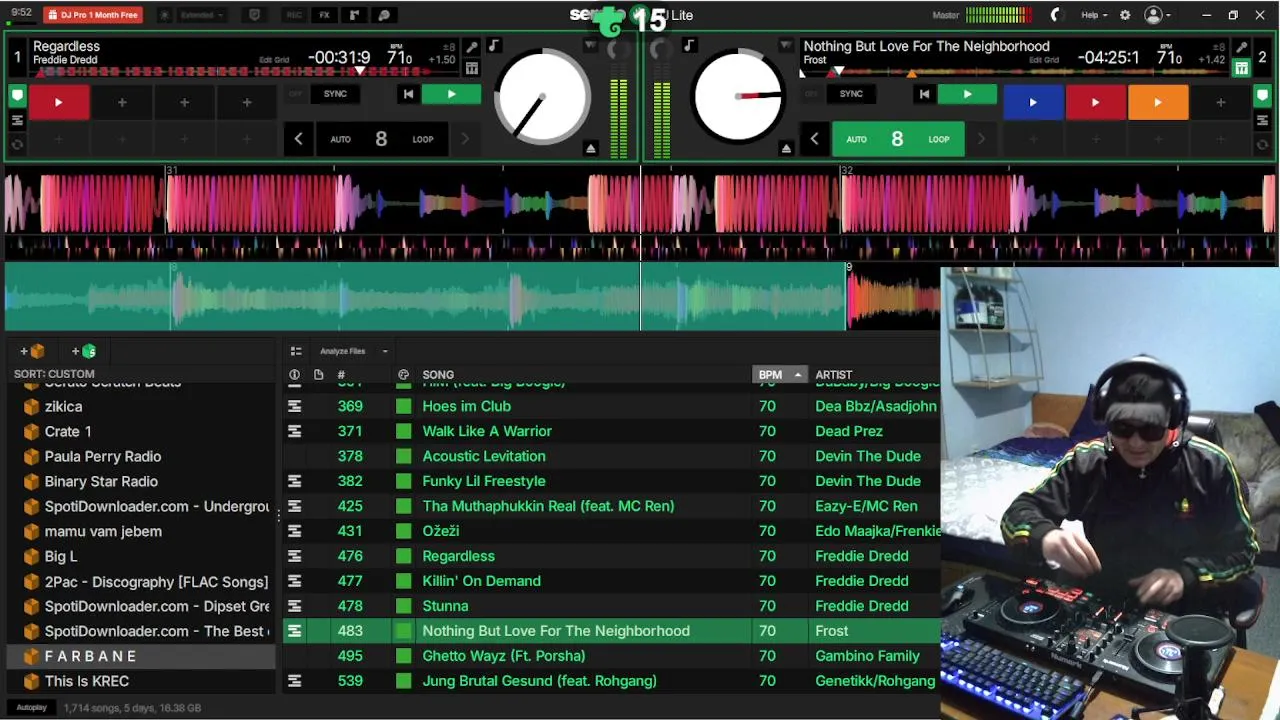This screenshot has width=1280, height=720.
Task: Trigger the red cue point on deck 1
Action: click(59, 102)
